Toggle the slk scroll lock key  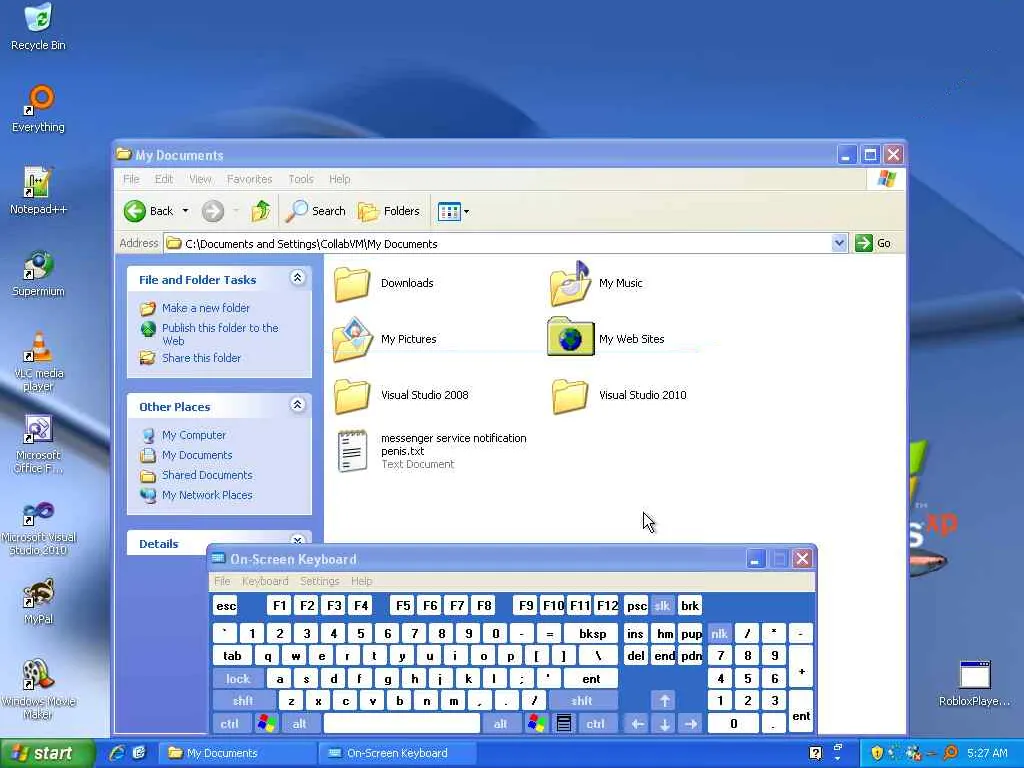(662, 606)
